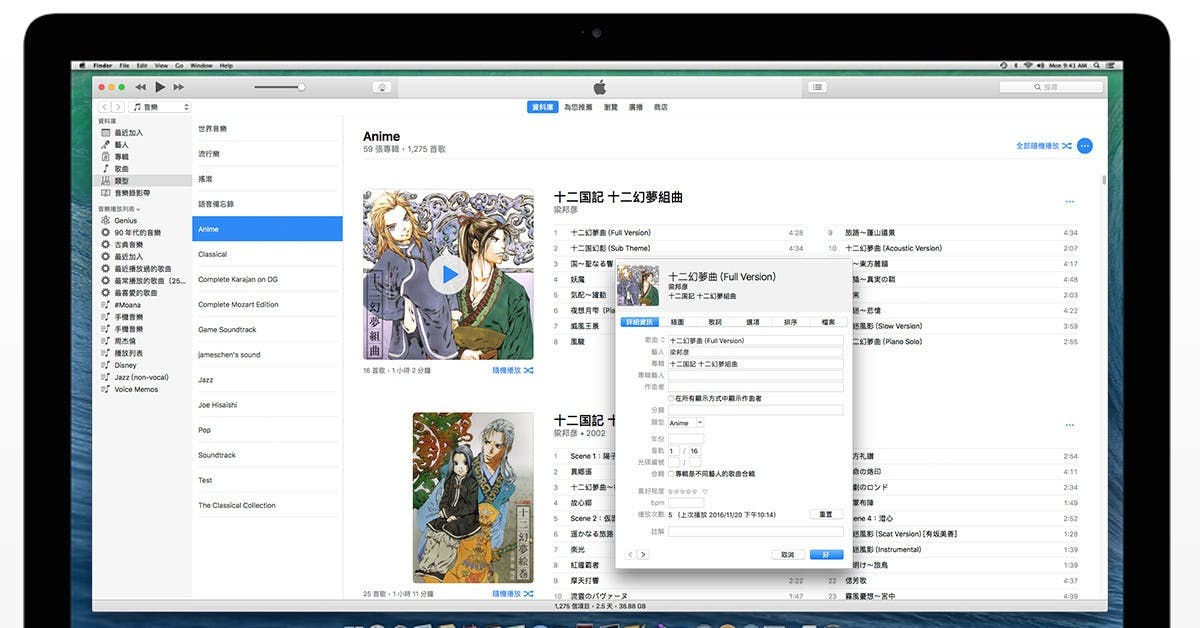Click 重置 to reset the play count

click(824, 513)
